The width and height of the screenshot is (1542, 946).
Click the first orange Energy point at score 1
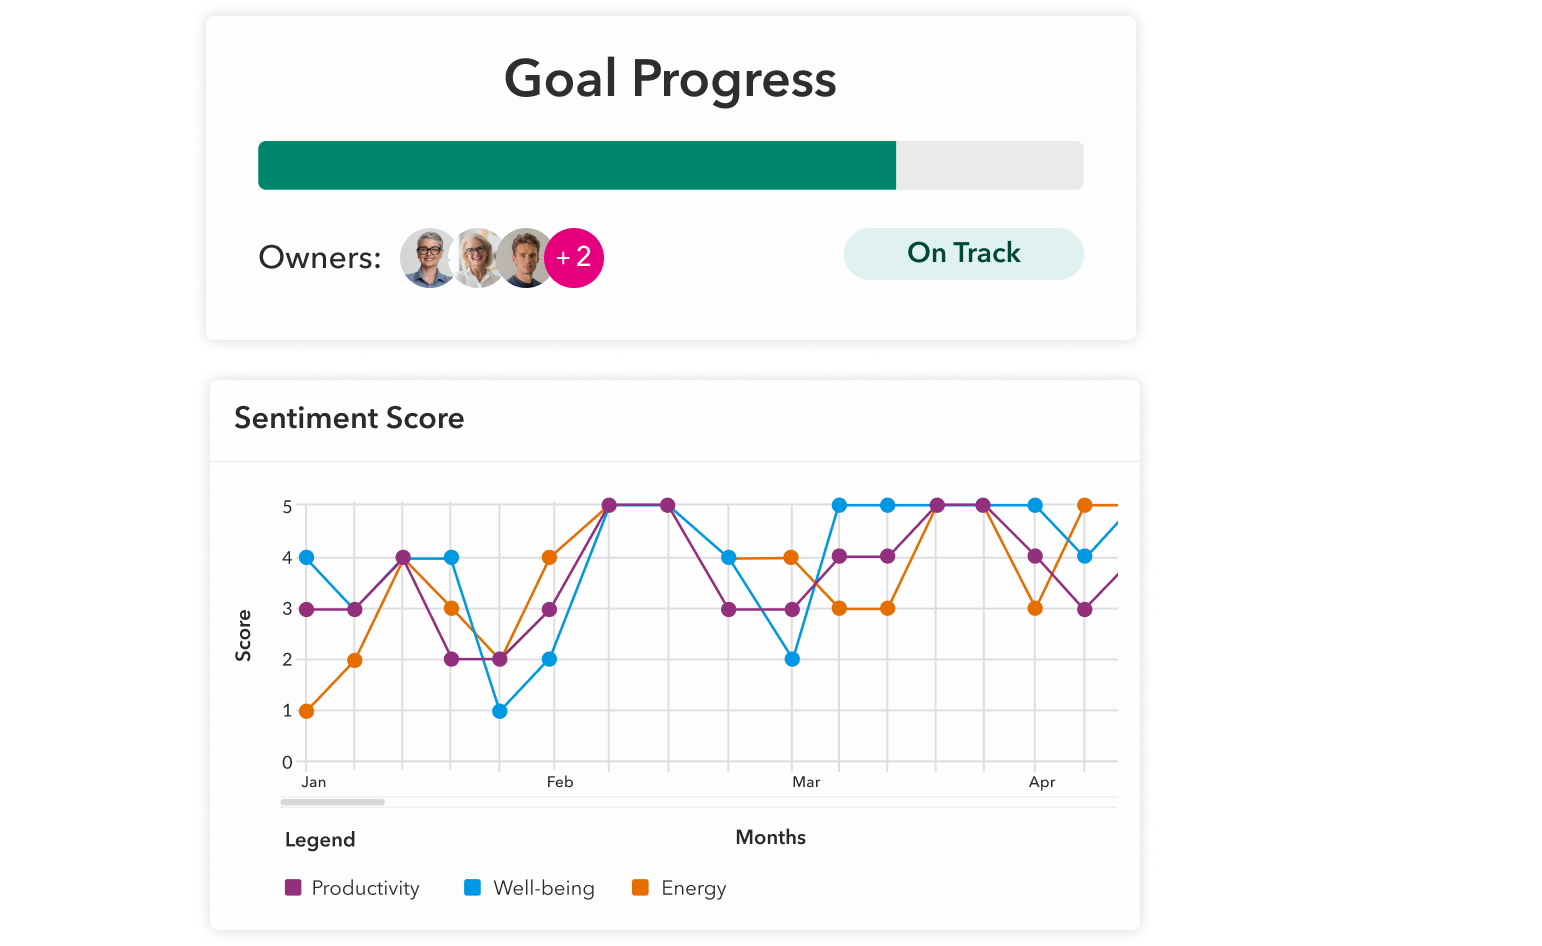pyautogui.click(x=307, y=711)
